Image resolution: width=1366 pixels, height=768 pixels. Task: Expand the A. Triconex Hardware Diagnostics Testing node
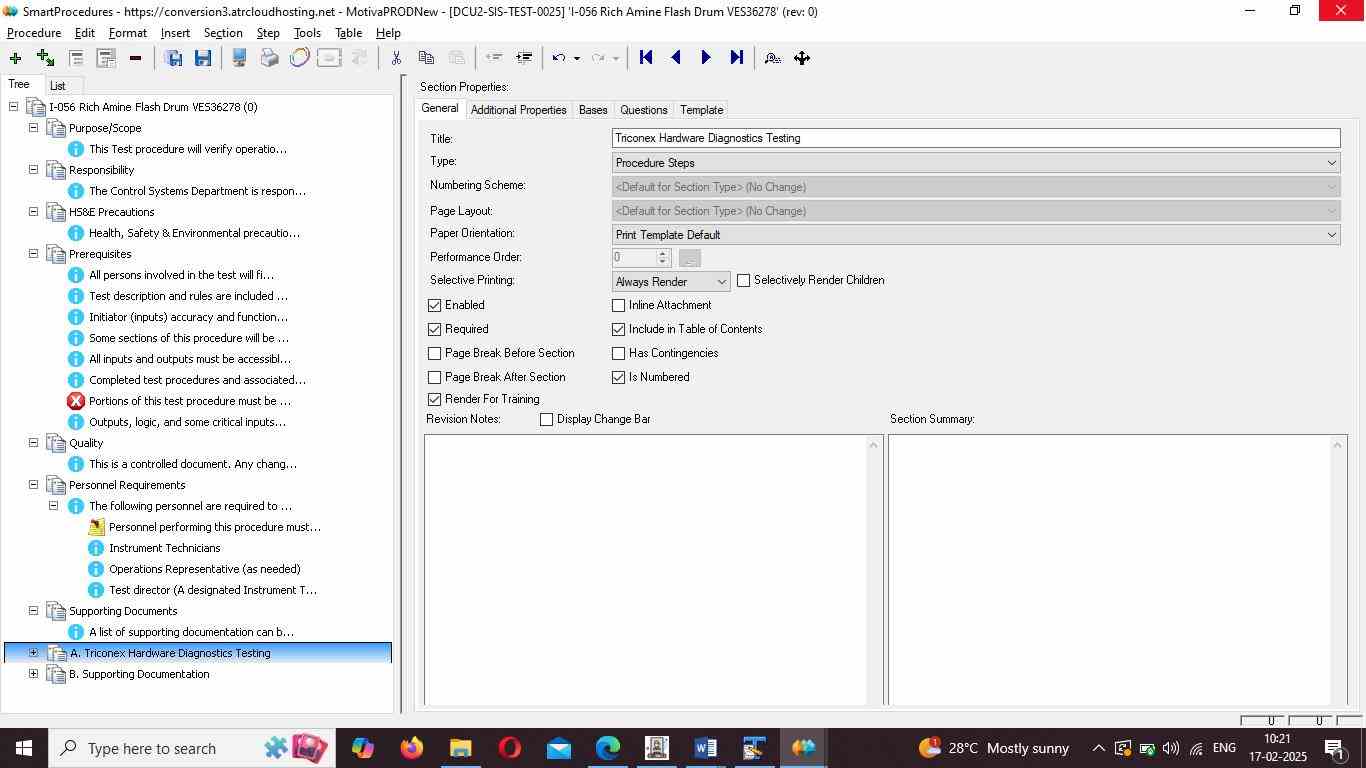pos(33,653)
